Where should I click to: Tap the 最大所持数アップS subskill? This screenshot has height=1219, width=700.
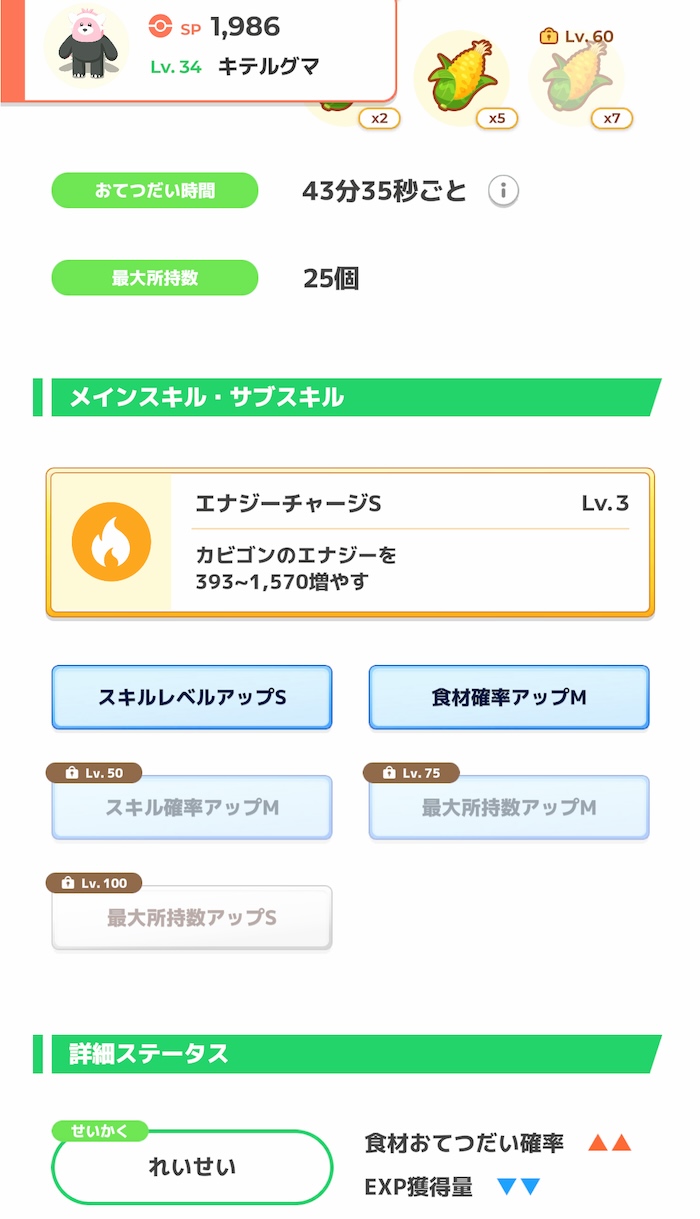(191, 917)
